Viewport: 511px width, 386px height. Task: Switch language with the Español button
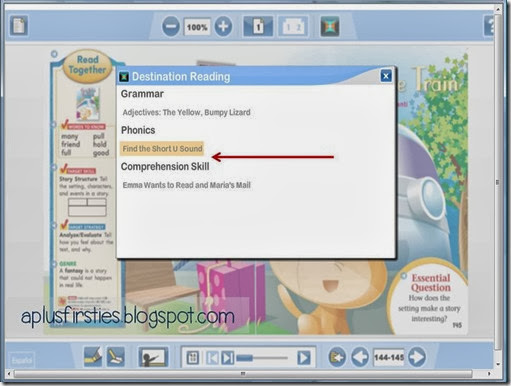(22, 360)
